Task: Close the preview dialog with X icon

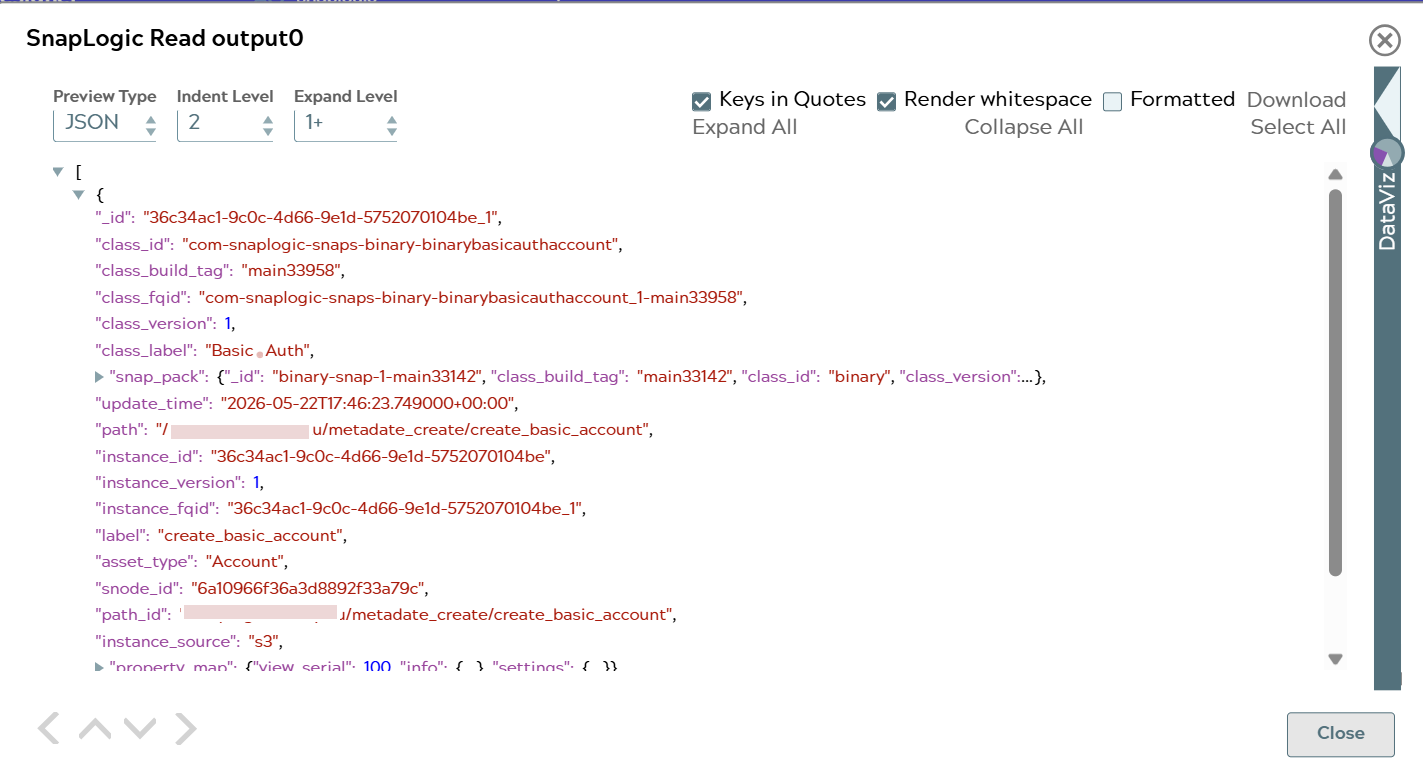Action: tap(1384, 40)
